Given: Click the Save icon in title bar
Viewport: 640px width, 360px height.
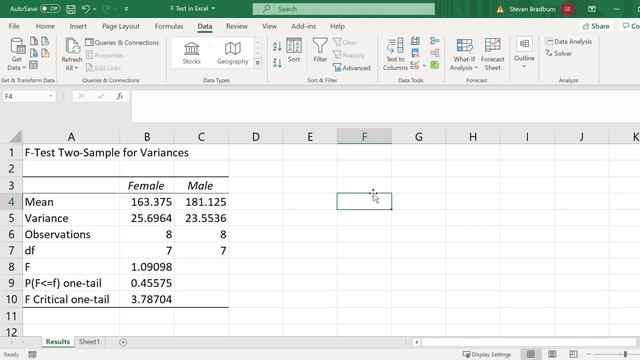Looking at the screenshot, I should pyautogui.click(x=71, y=9).
